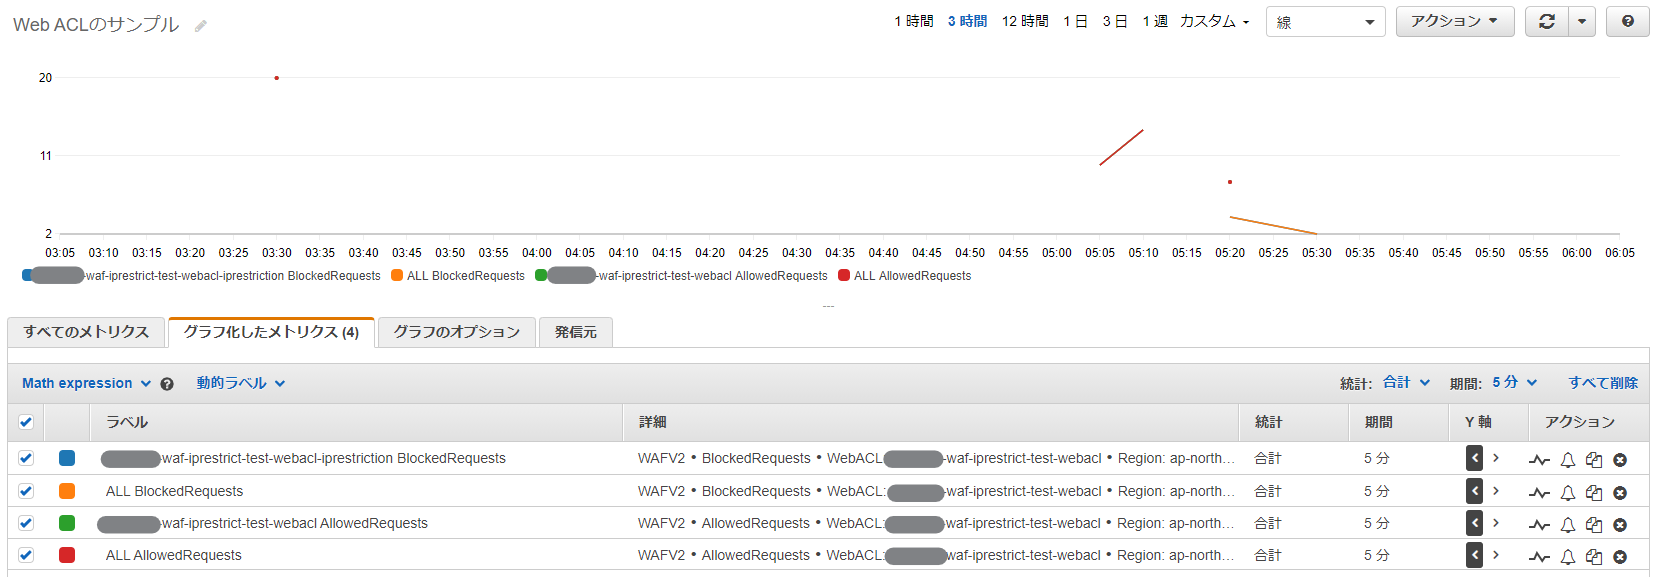The width and height of the screenshot is (1661, 577).
Task: Uncheck the webacl AllowedRequests metric checkbox
Action: (26, 523)
